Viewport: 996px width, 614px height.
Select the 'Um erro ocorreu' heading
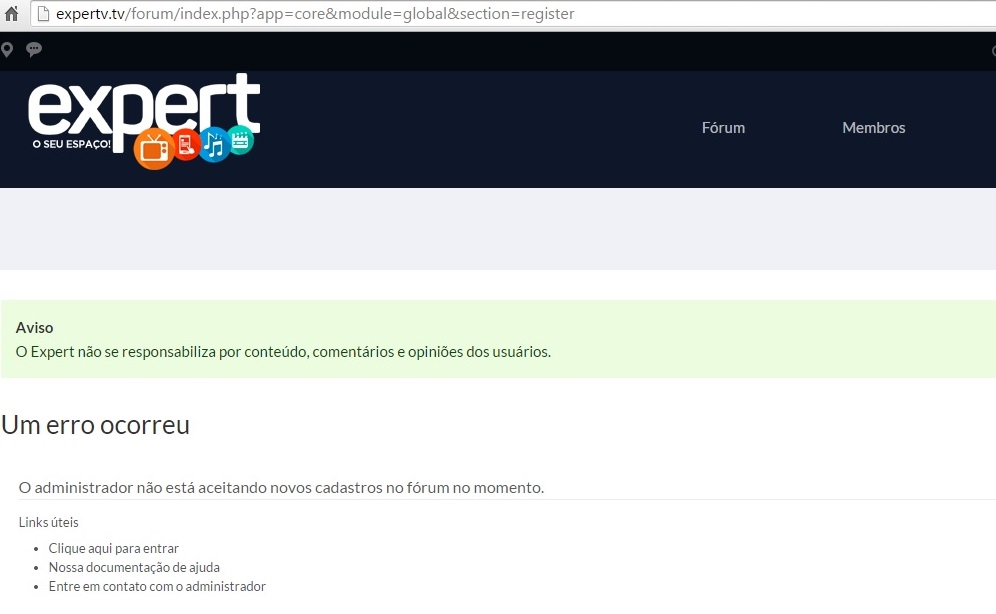[x=95, y=424]
